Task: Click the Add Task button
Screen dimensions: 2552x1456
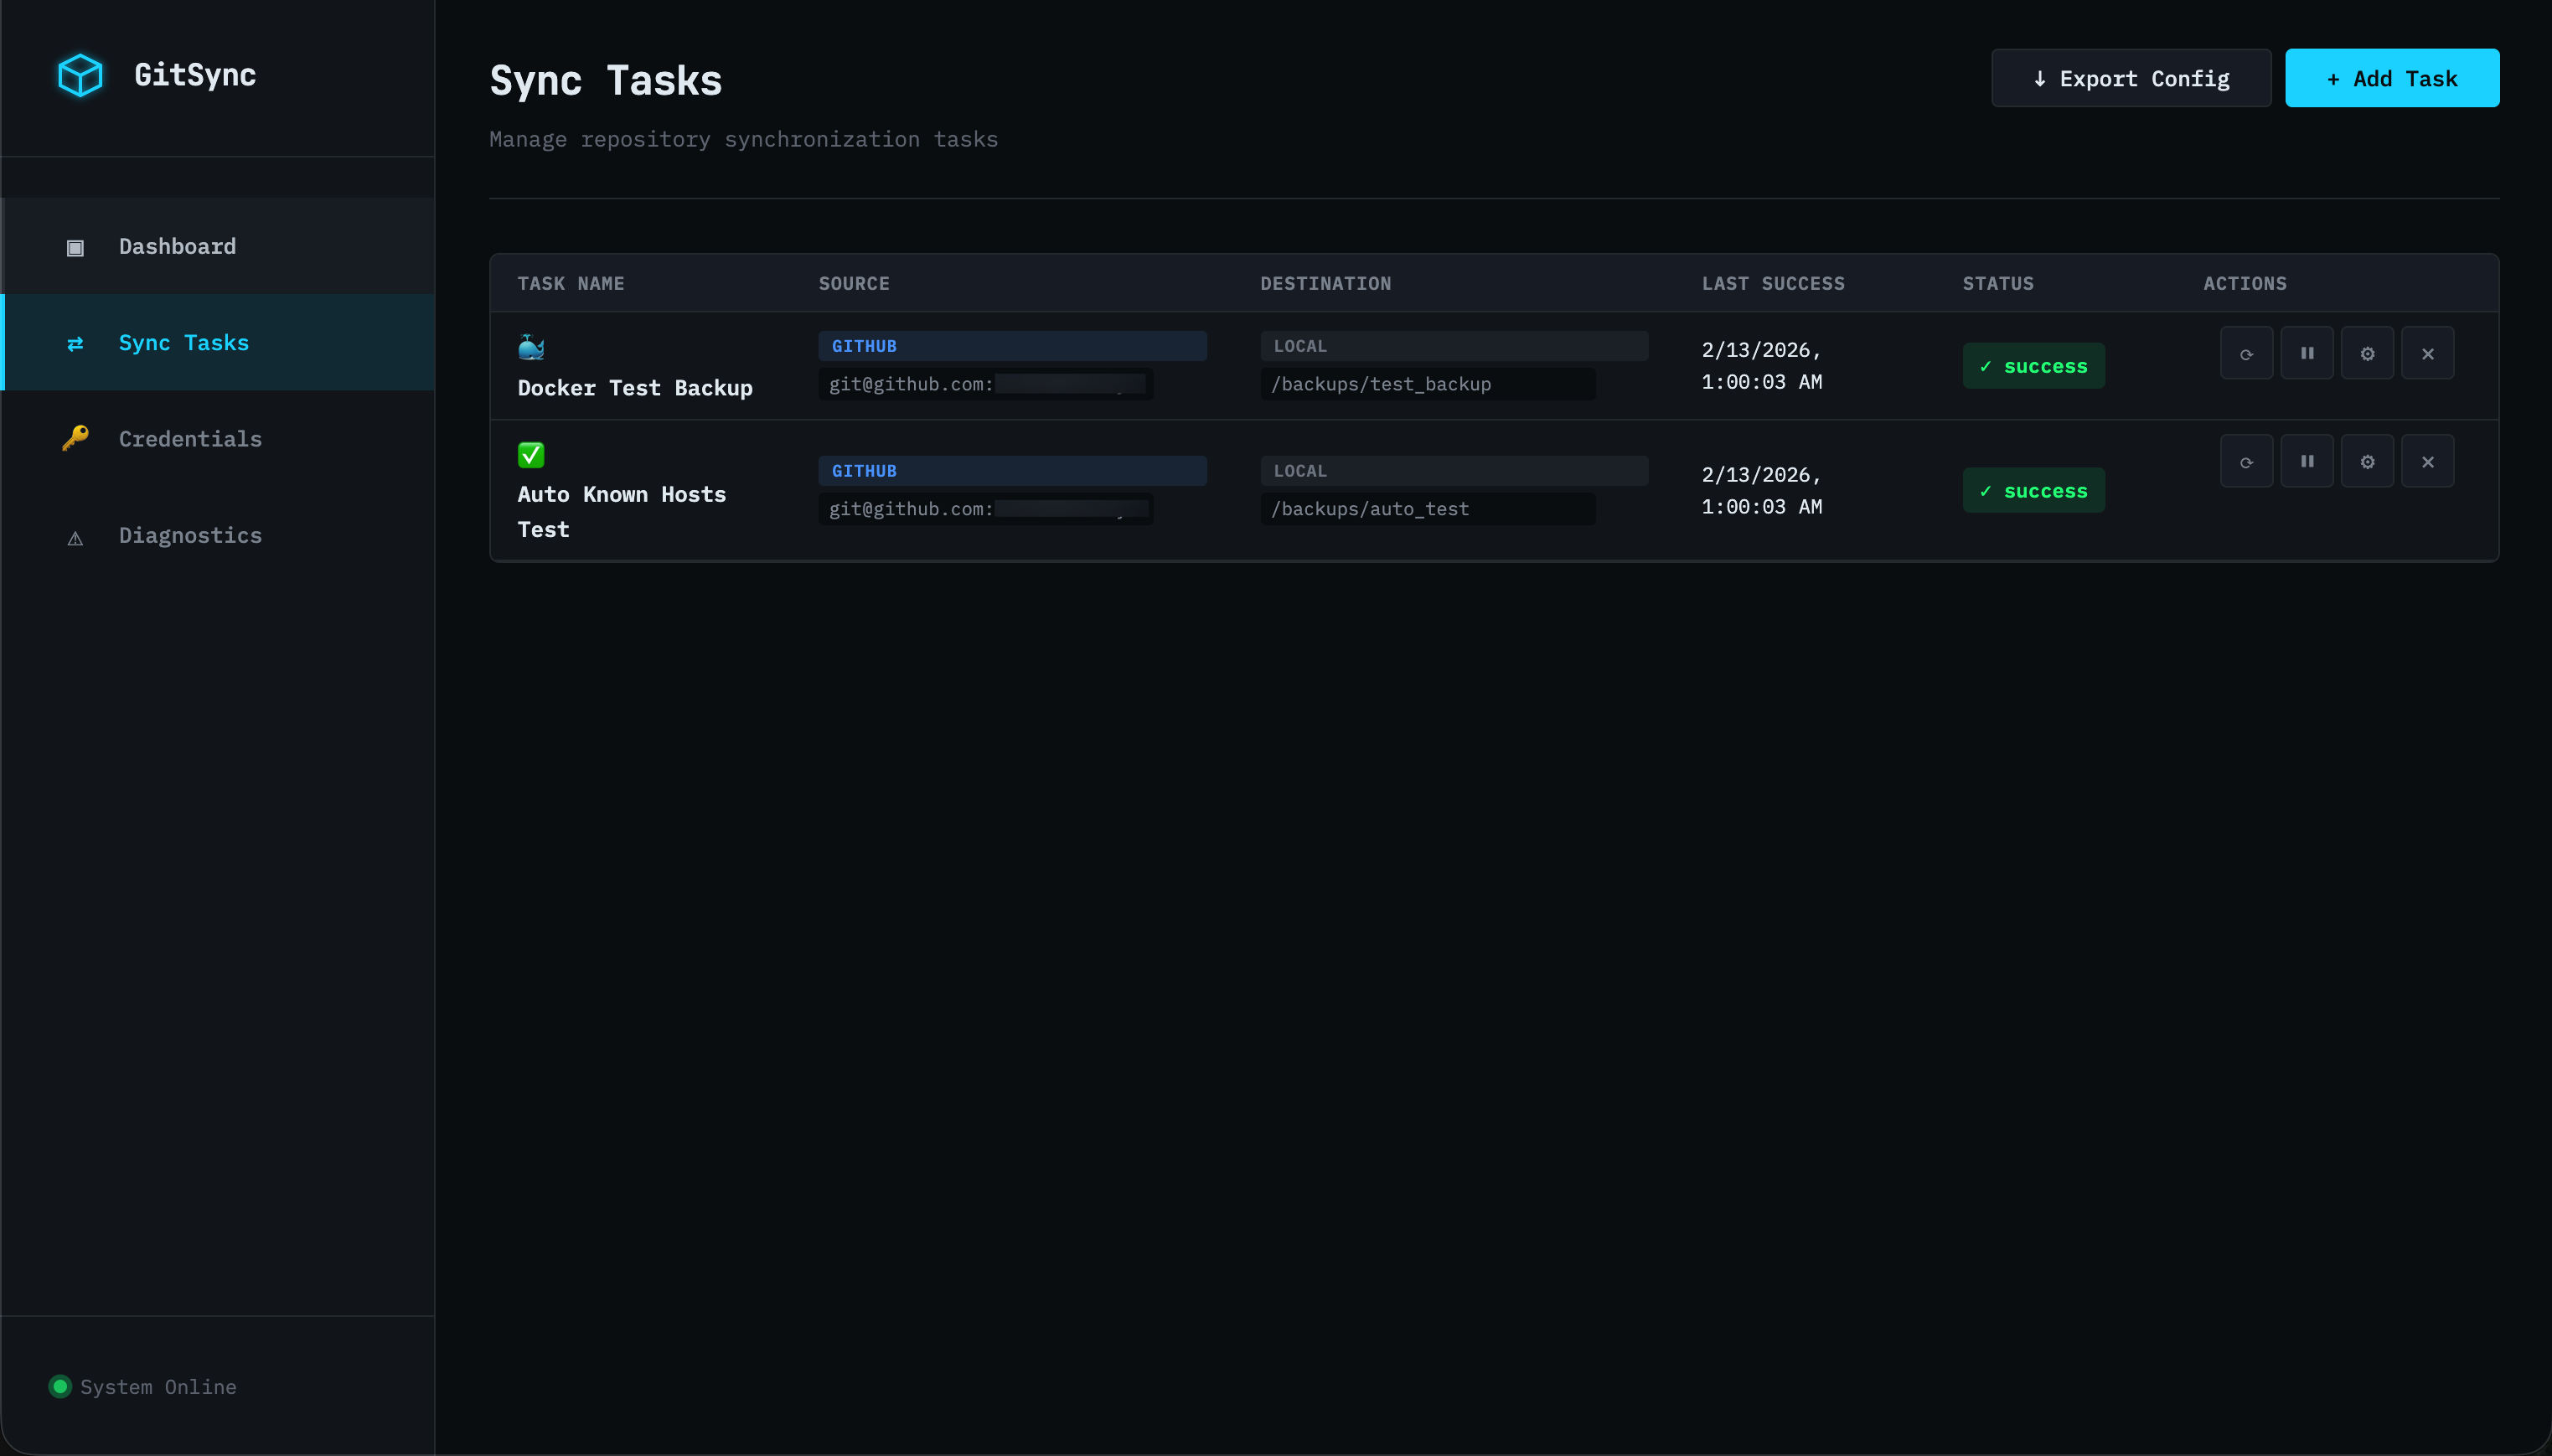Action: 2392,78
